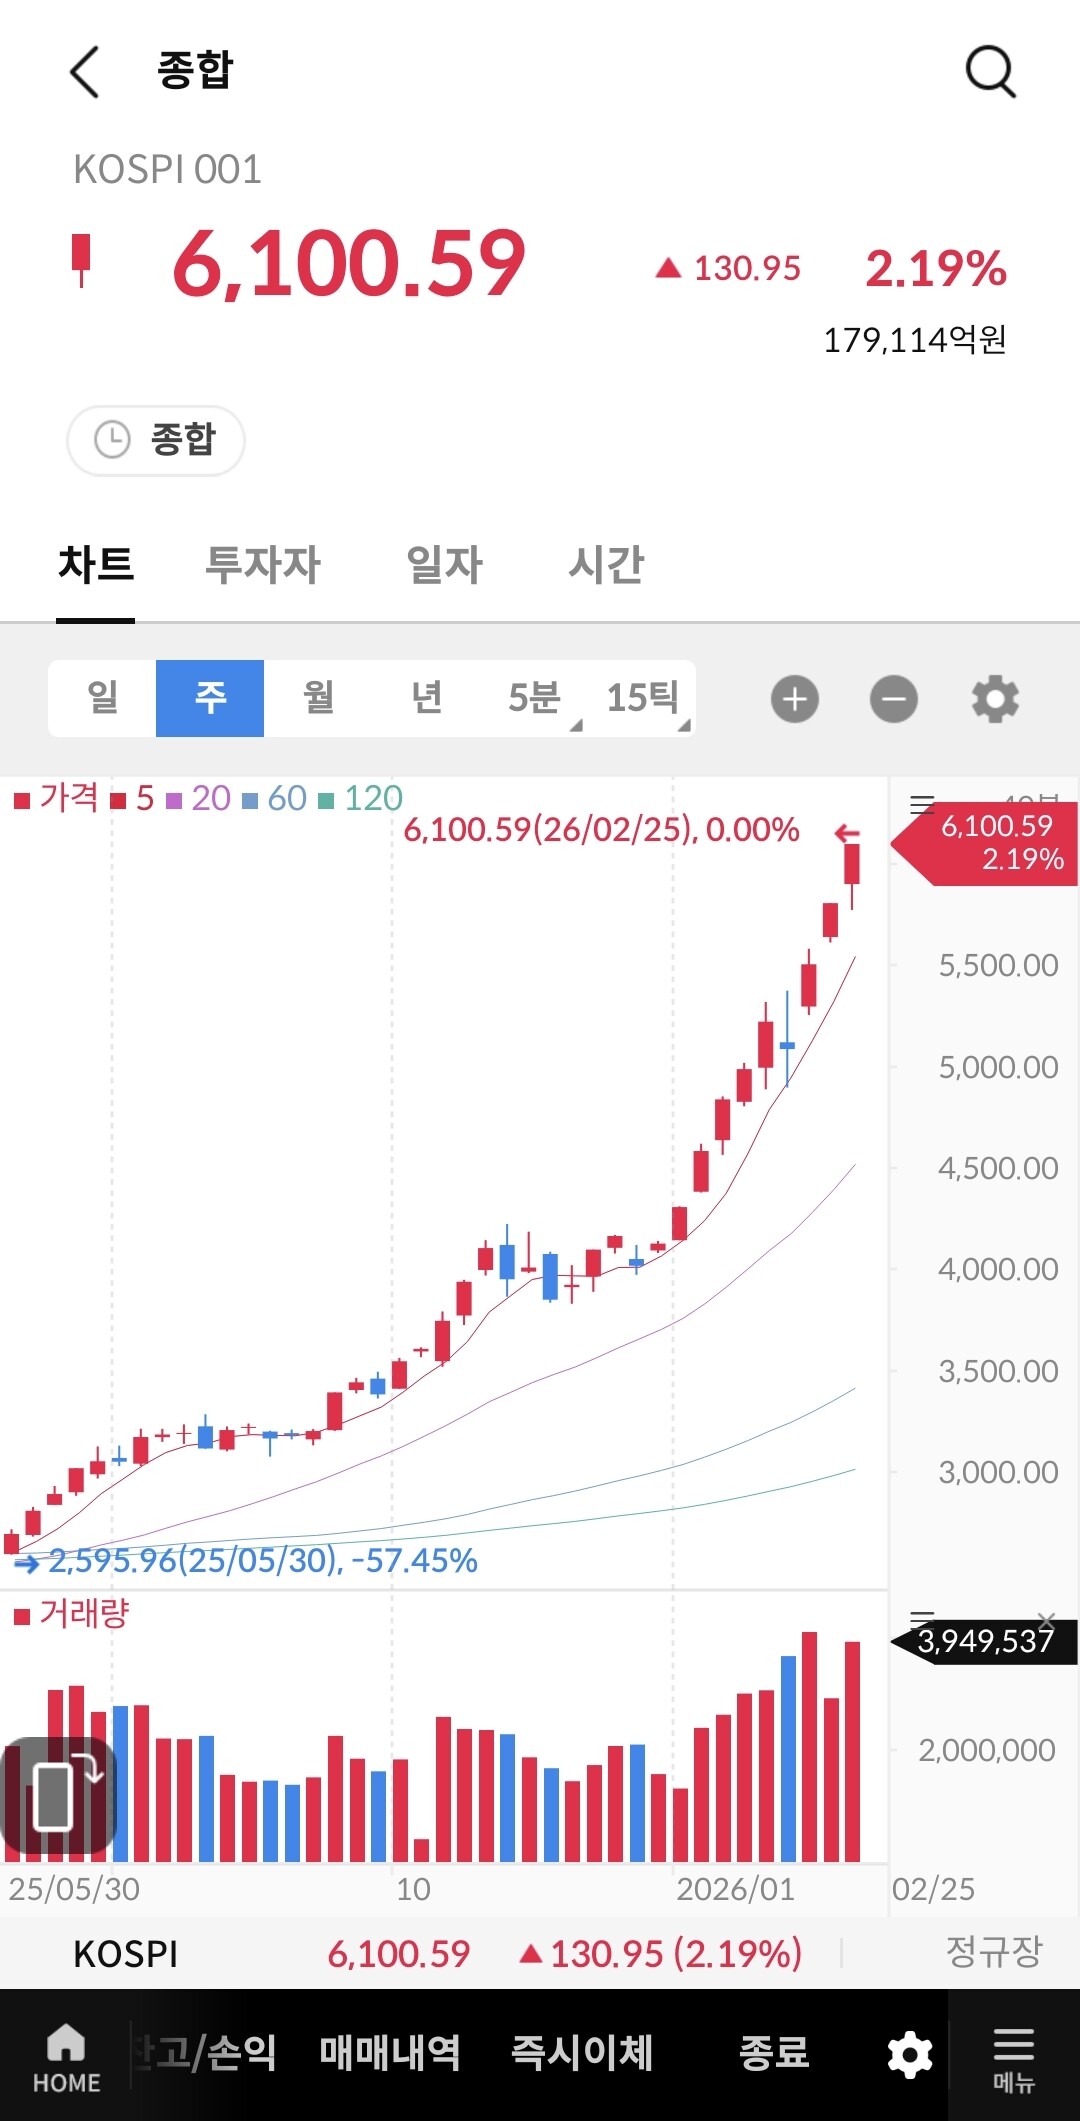1080x2121 pixels.
Task: Tap the 종합 clock pill button
Action: (x=156, y=440)
